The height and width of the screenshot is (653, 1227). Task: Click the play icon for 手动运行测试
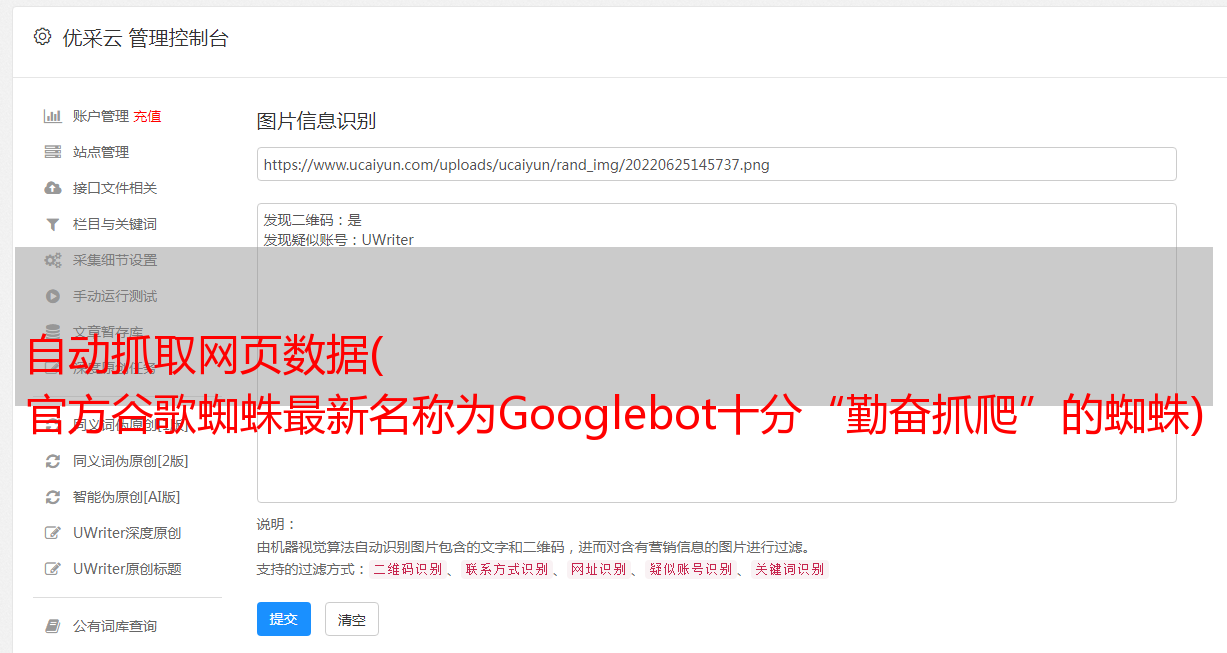[x=53, y=296]
